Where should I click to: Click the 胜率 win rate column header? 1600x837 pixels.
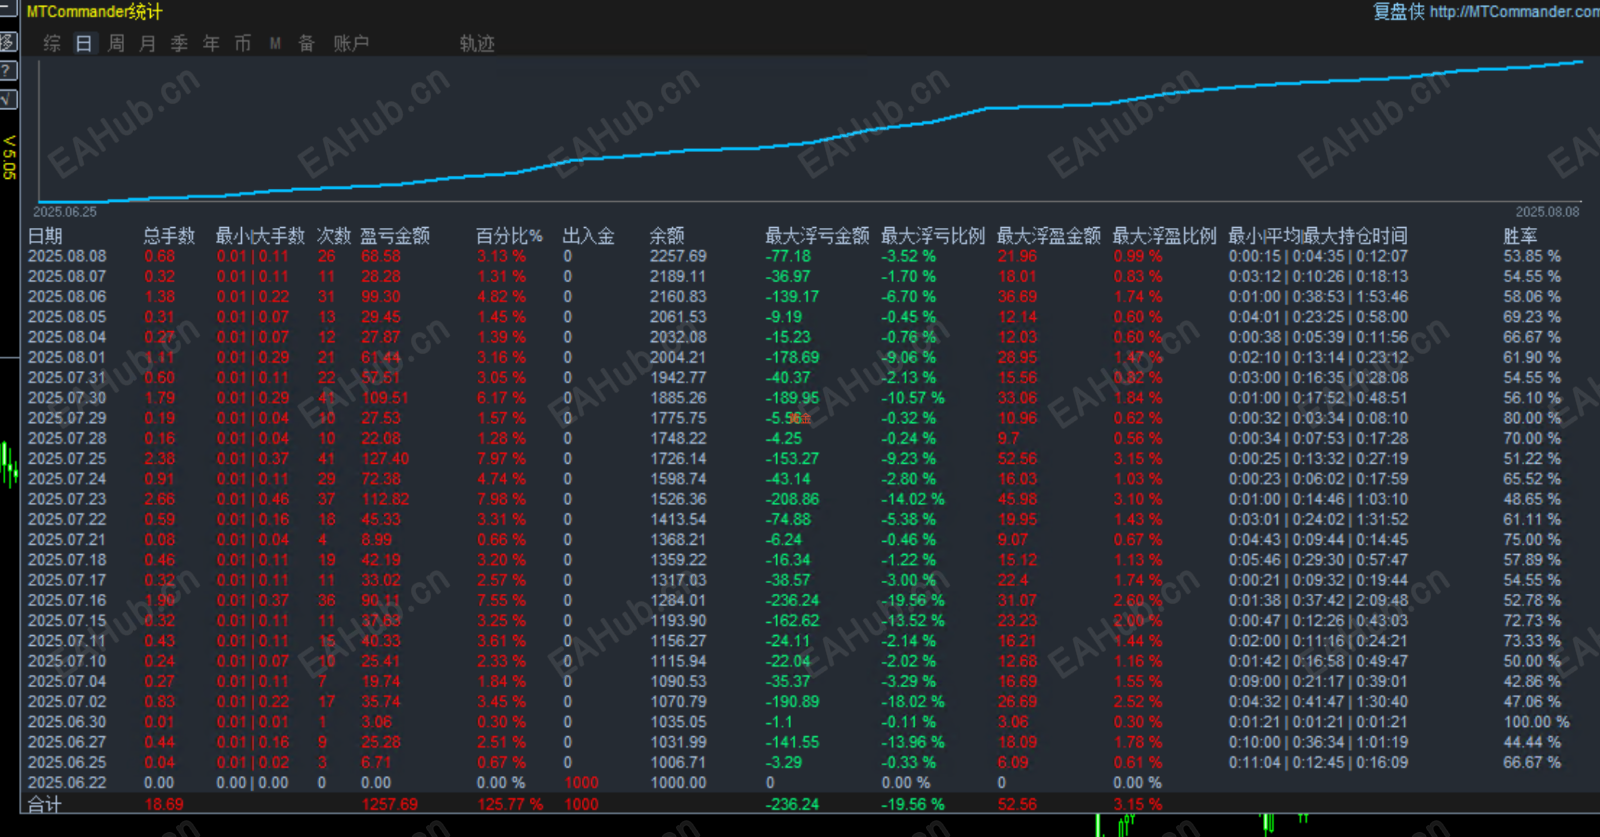[x=1520, y=236]
